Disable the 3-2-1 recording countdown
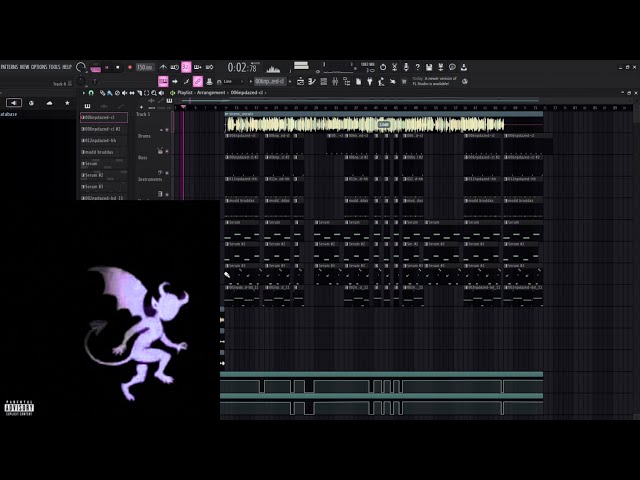The image size is (640, 480). [186, 67]
